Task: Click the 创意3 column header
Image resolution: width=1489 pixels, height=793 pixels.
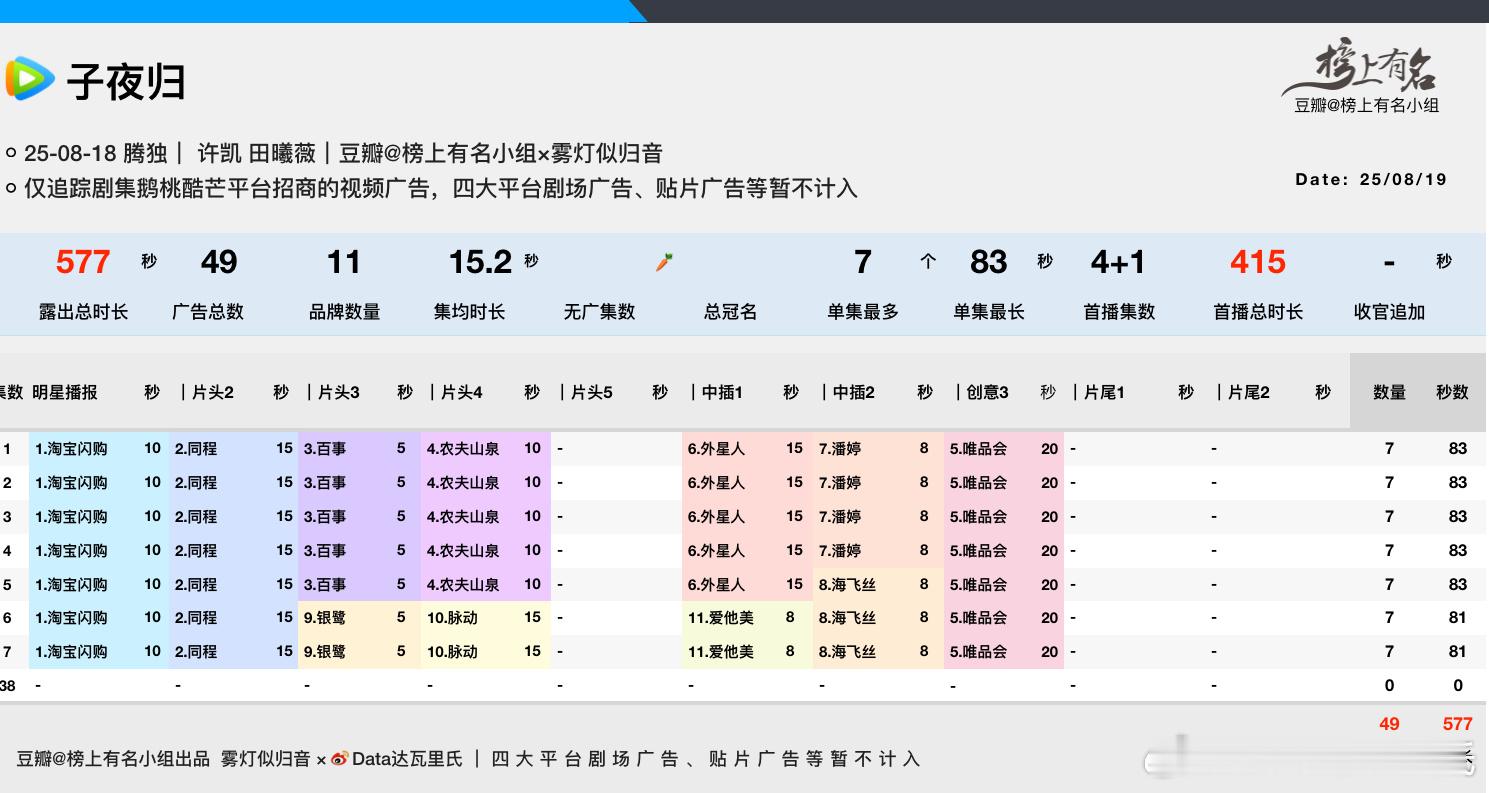Action: click(987, 392)
